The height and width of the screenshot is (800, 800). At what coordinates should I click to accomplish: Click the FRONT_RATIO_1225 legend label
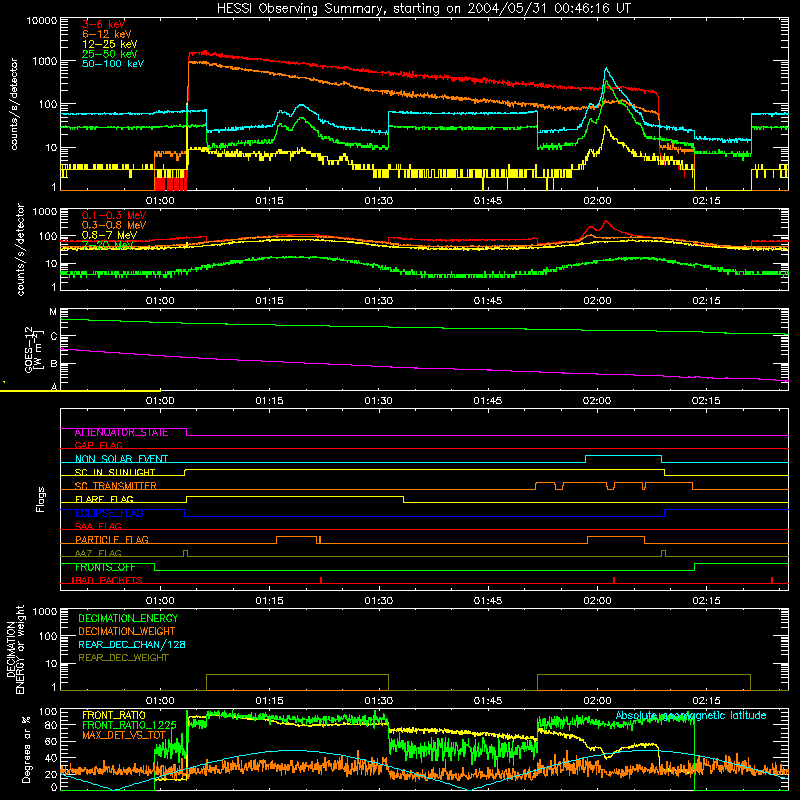point(129,725)
